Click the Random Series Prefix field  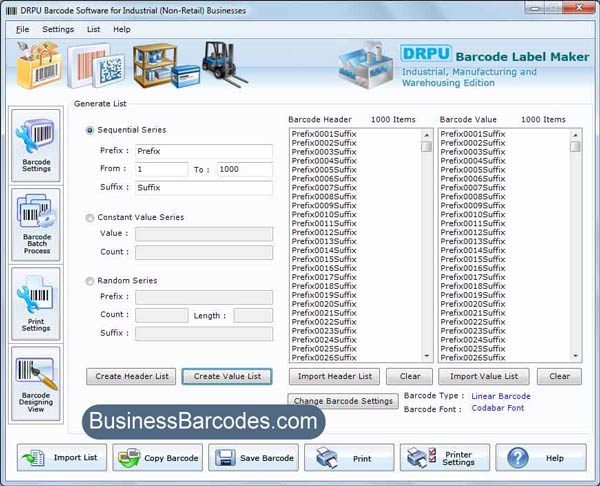204,297
